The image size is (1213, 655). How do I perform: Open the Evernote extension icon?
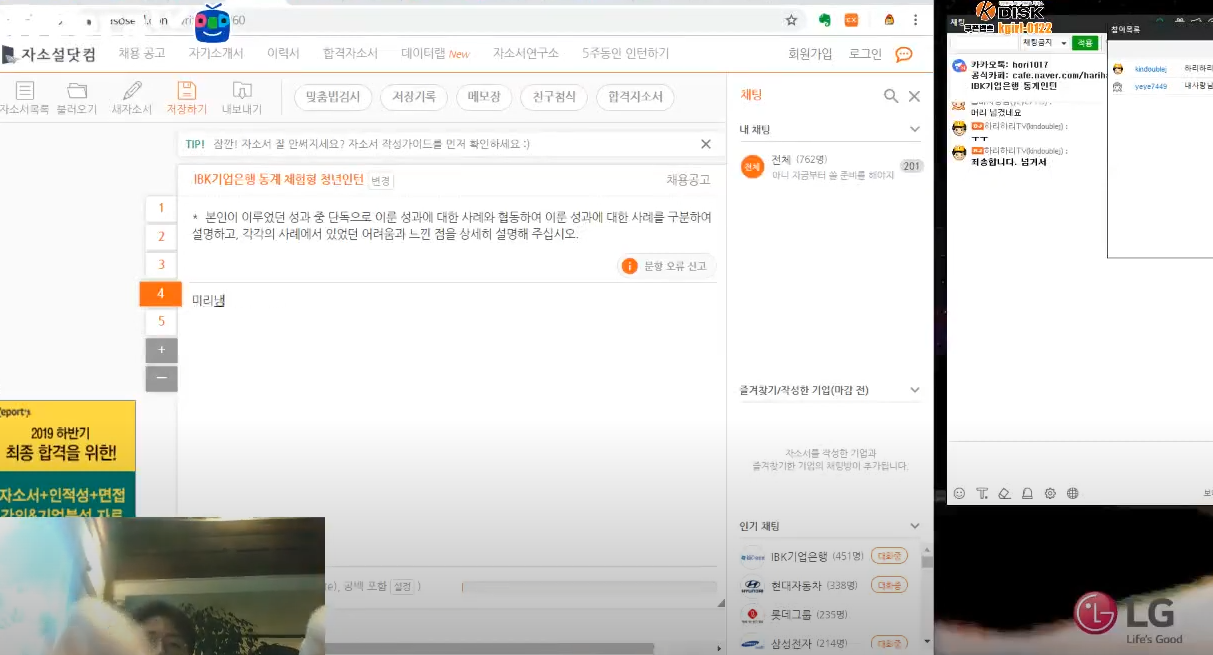[825, 20]
